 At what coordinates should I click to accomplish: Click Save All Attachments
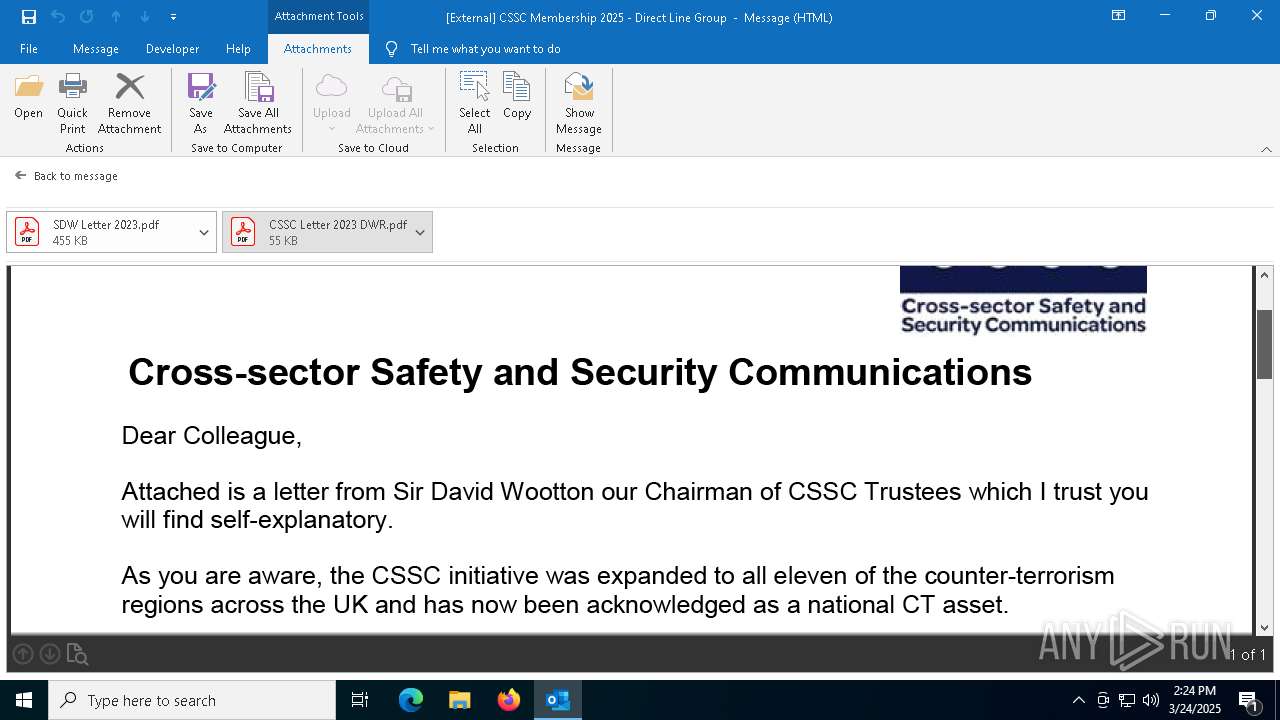point(258,104)
